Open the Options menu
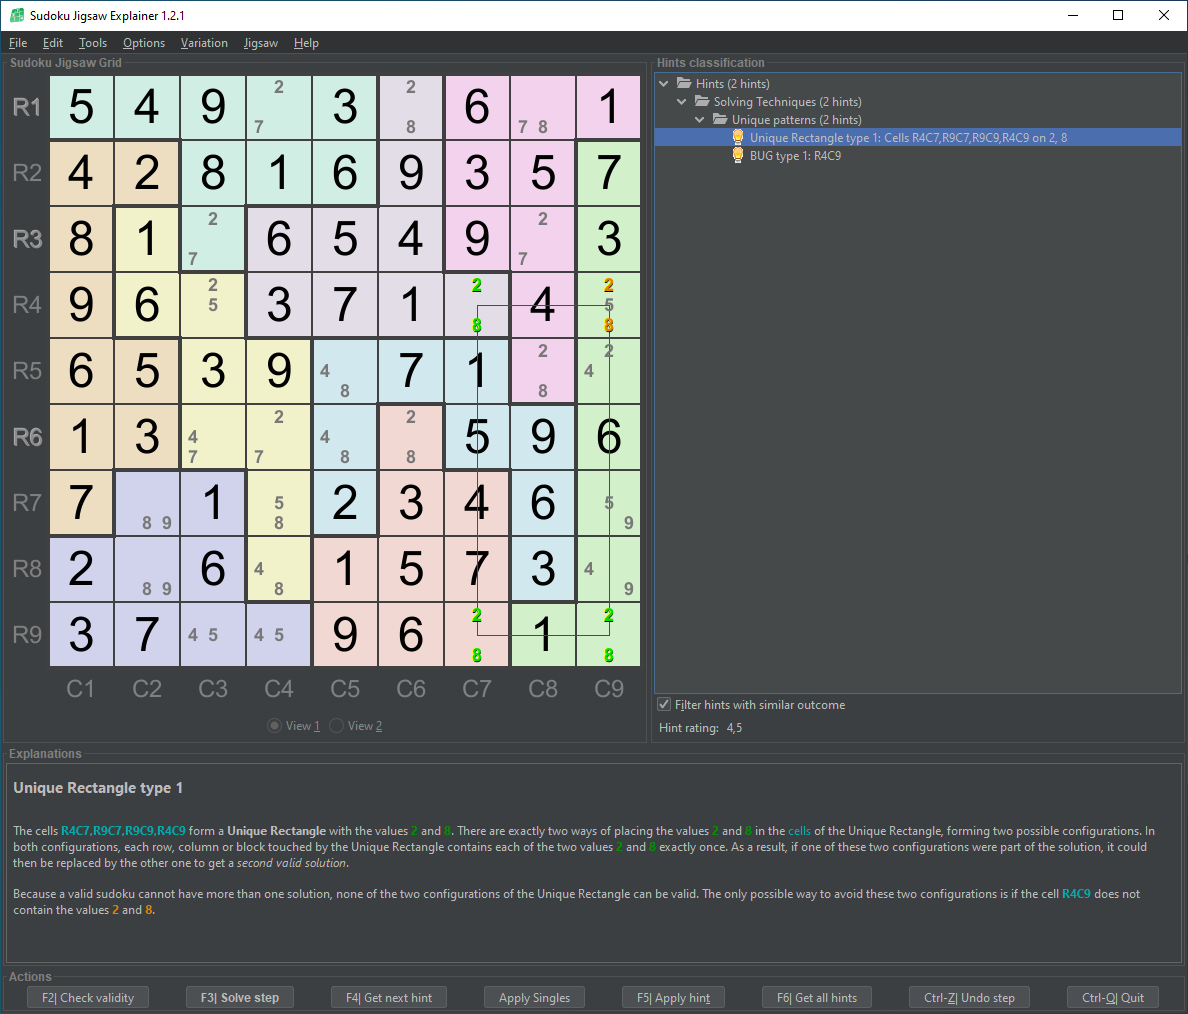The height and width of the screenshot is (1014, 1188). (144, 43)
